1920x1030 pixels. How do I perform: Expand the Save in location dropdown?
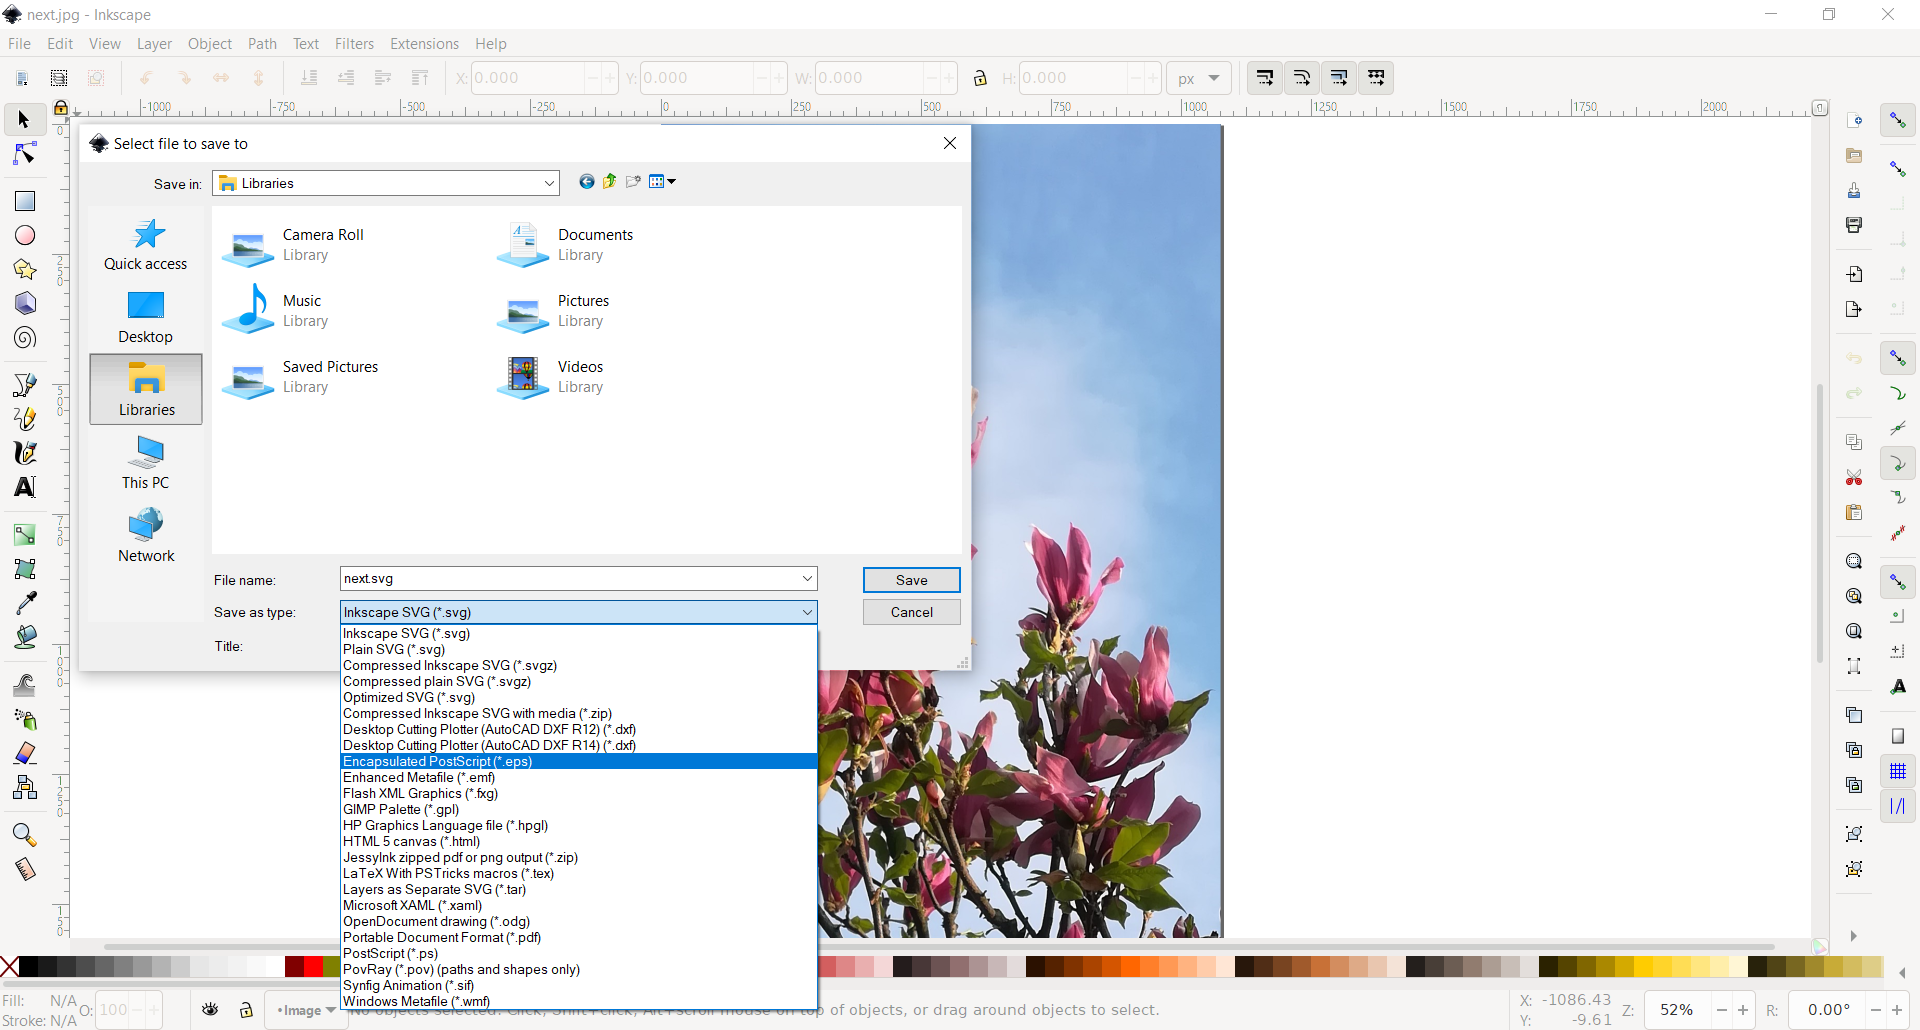pyautogui.click(x=549, y=183)
